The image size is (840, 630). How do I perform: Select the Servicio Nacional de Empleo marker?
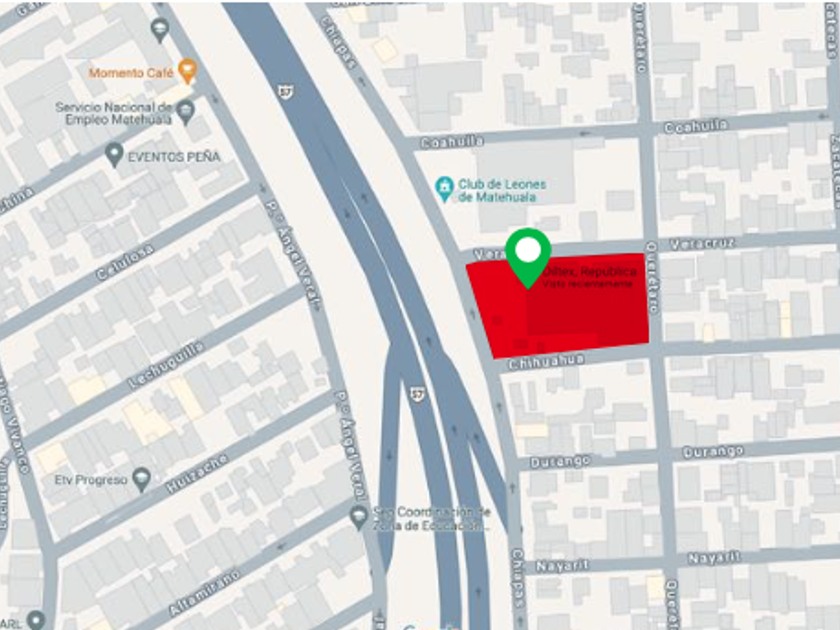(x=185, y=113)
